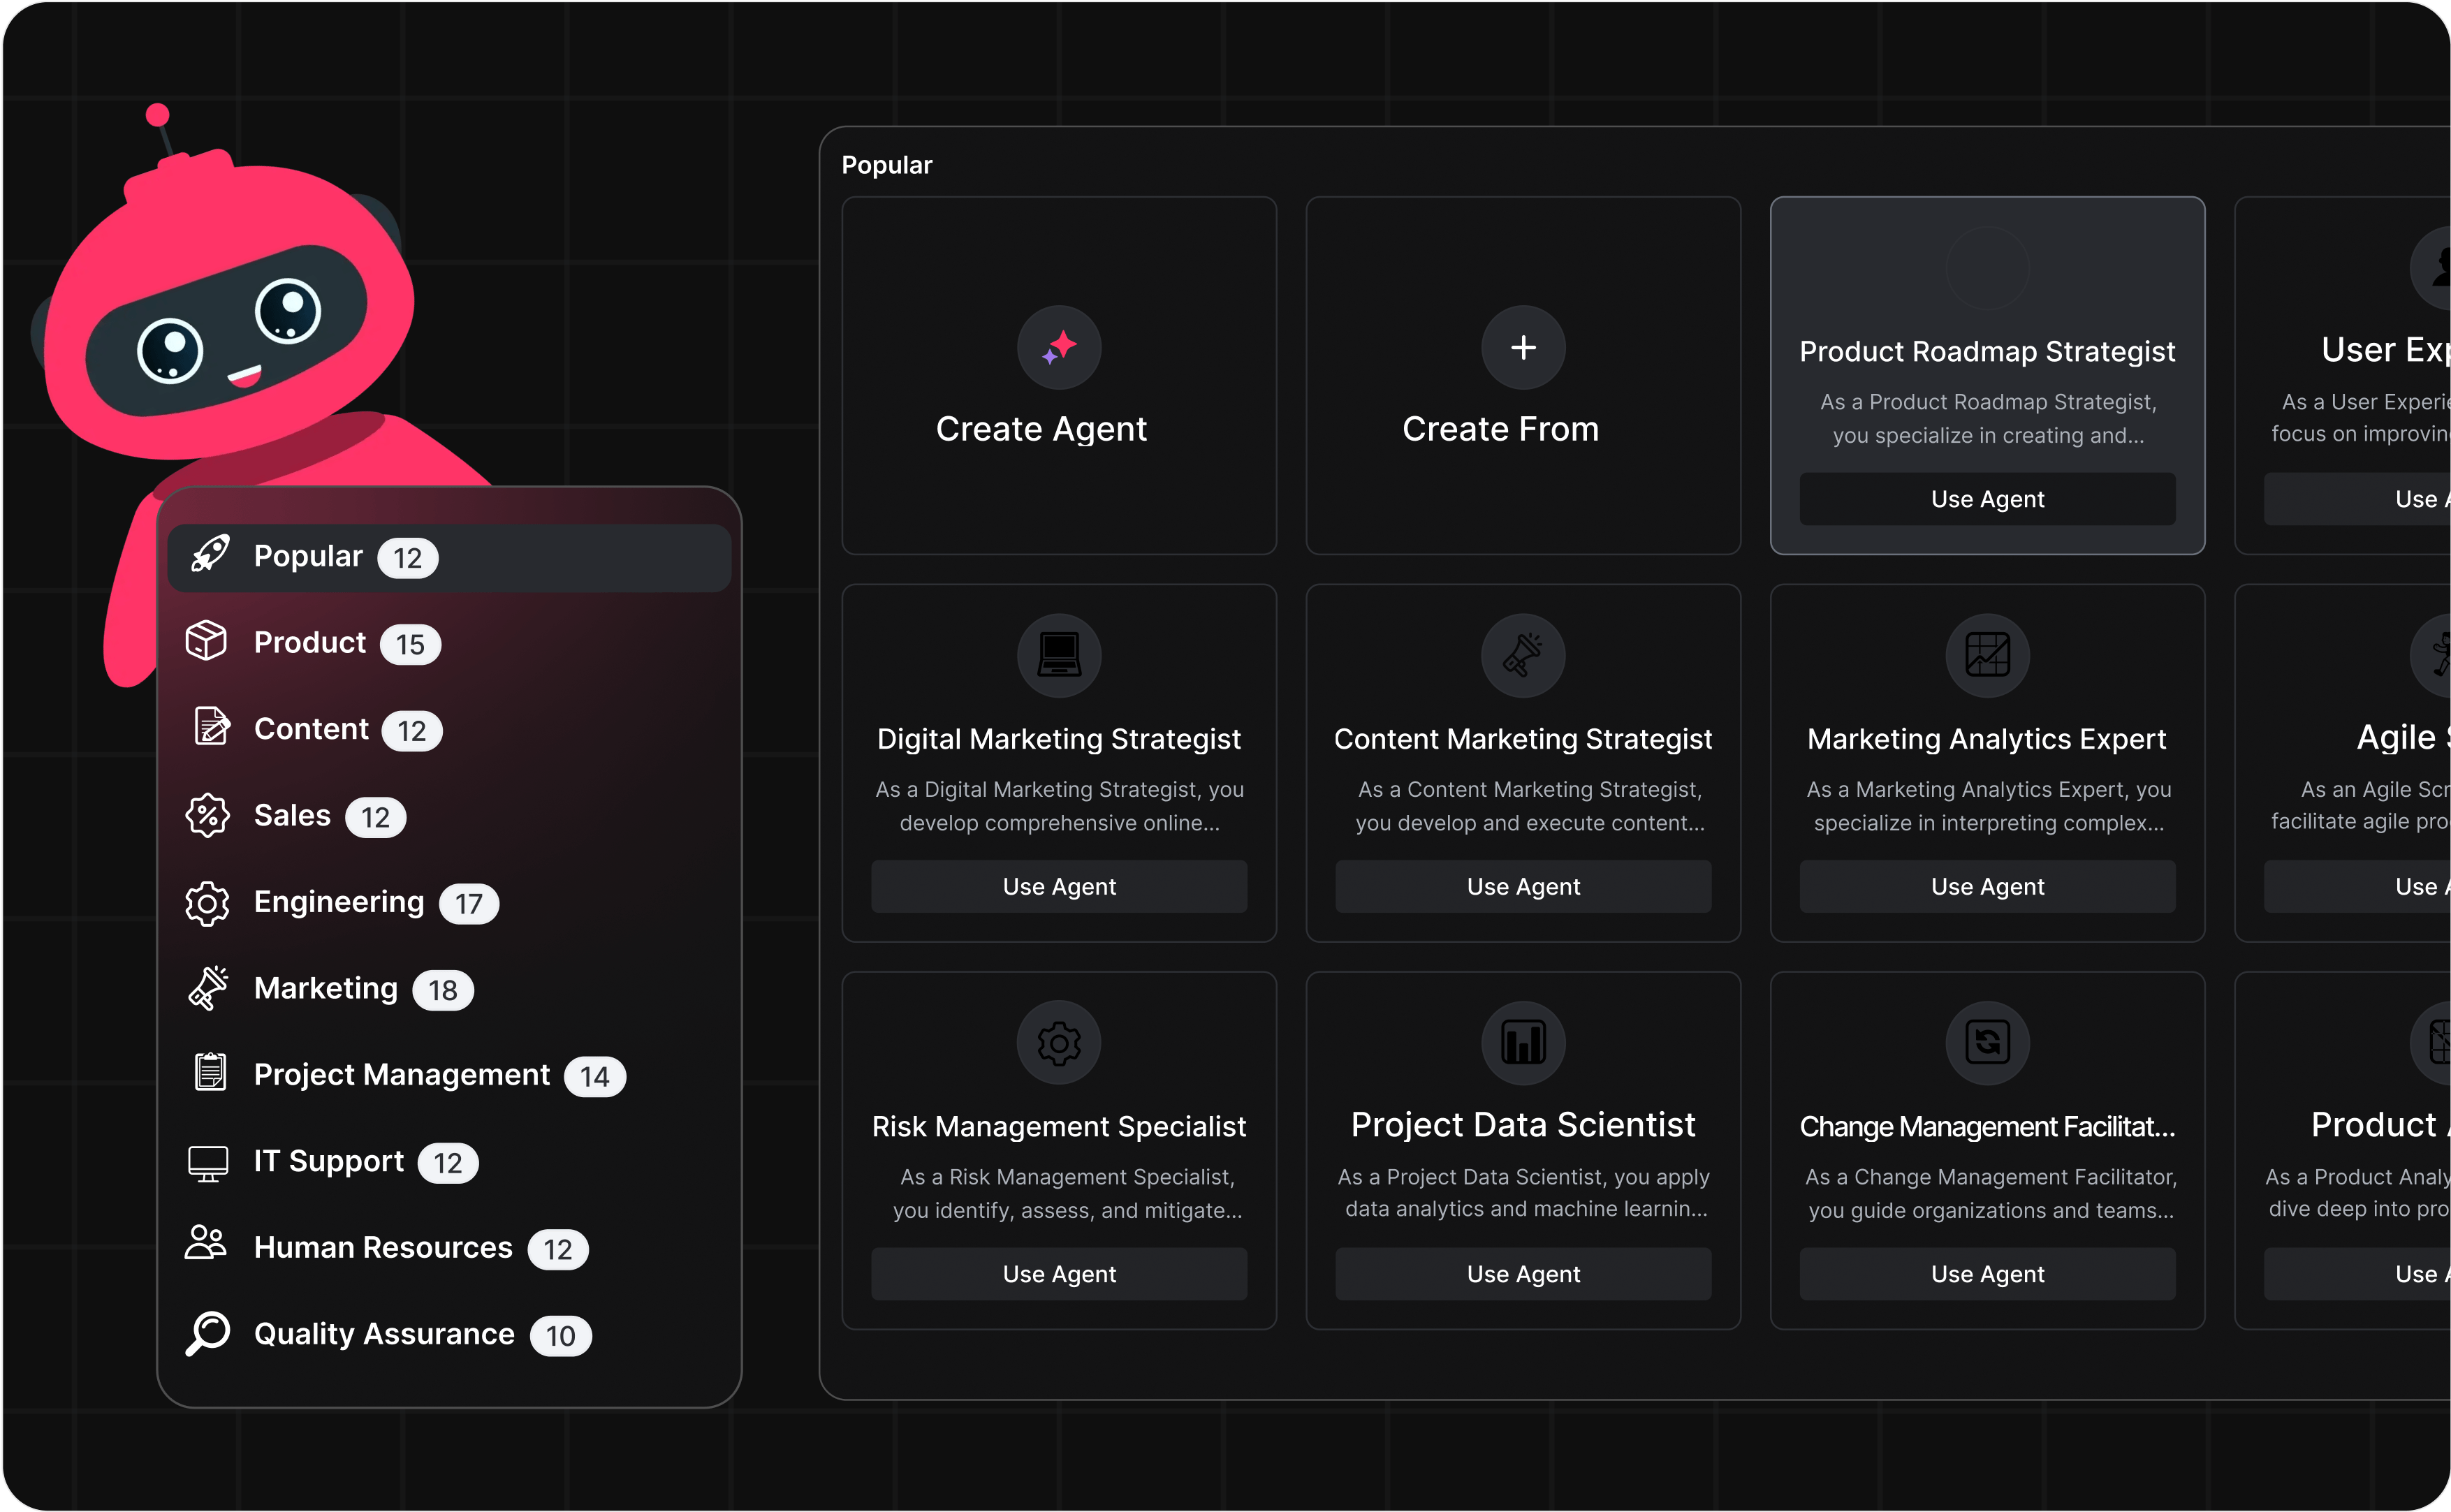Click the refresh icon on Change Management Facilitator
Viewport: 2451px width, 1512px height.
click(x=1987, y=1043)
